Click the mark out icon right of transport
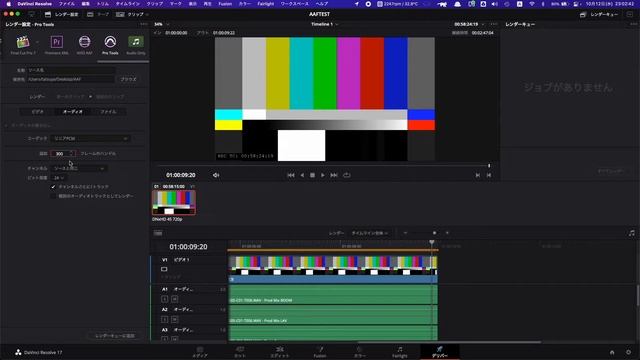Image resolution: width=640 pixels, height=360 pixels. point(489,175)
